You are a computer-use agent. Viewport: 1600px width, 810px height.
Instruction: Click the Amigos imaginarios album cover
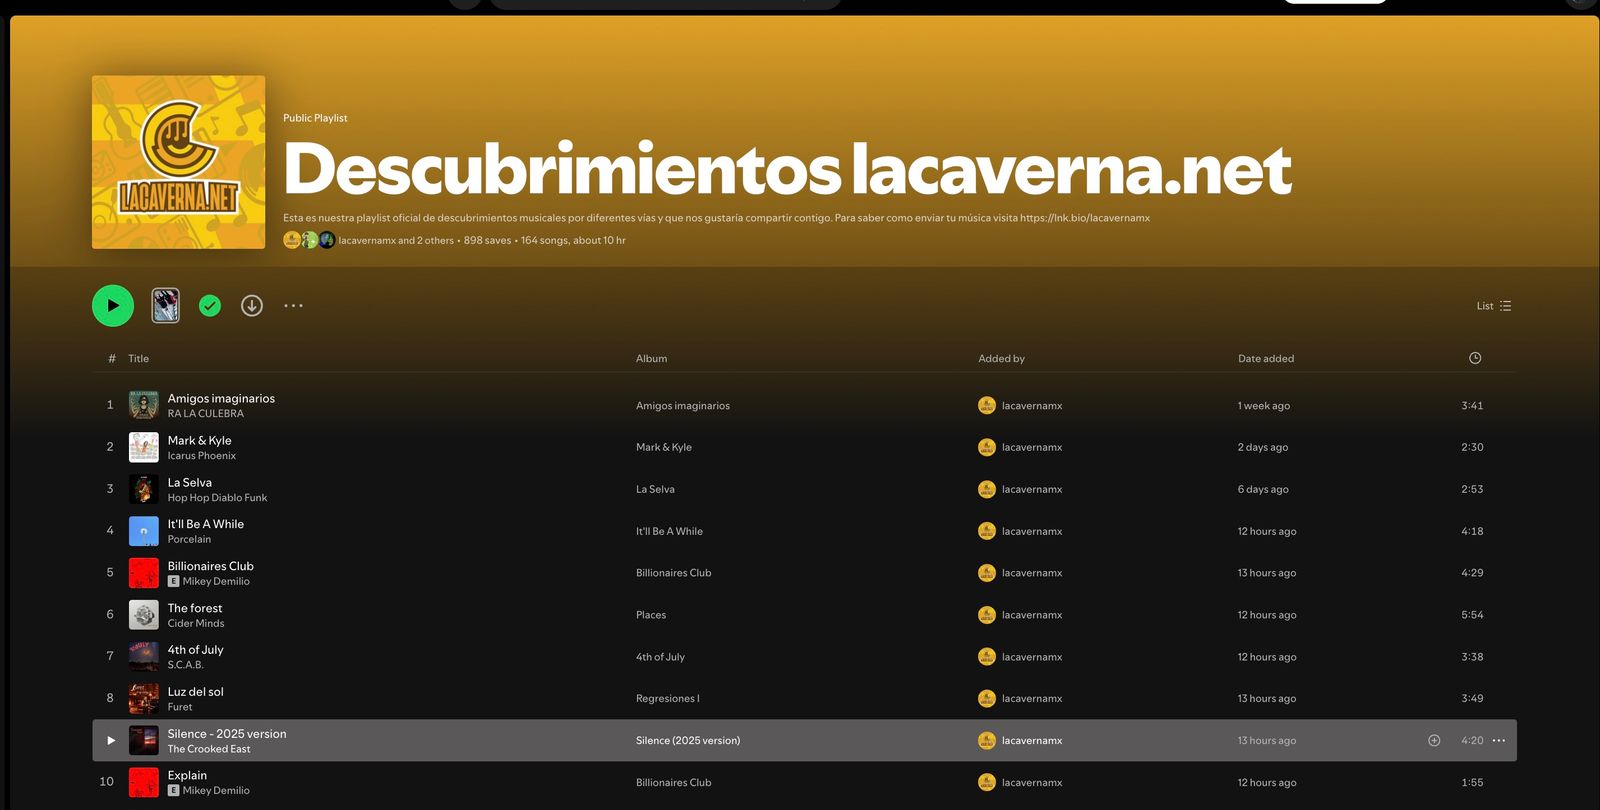(x=144, y=405)
